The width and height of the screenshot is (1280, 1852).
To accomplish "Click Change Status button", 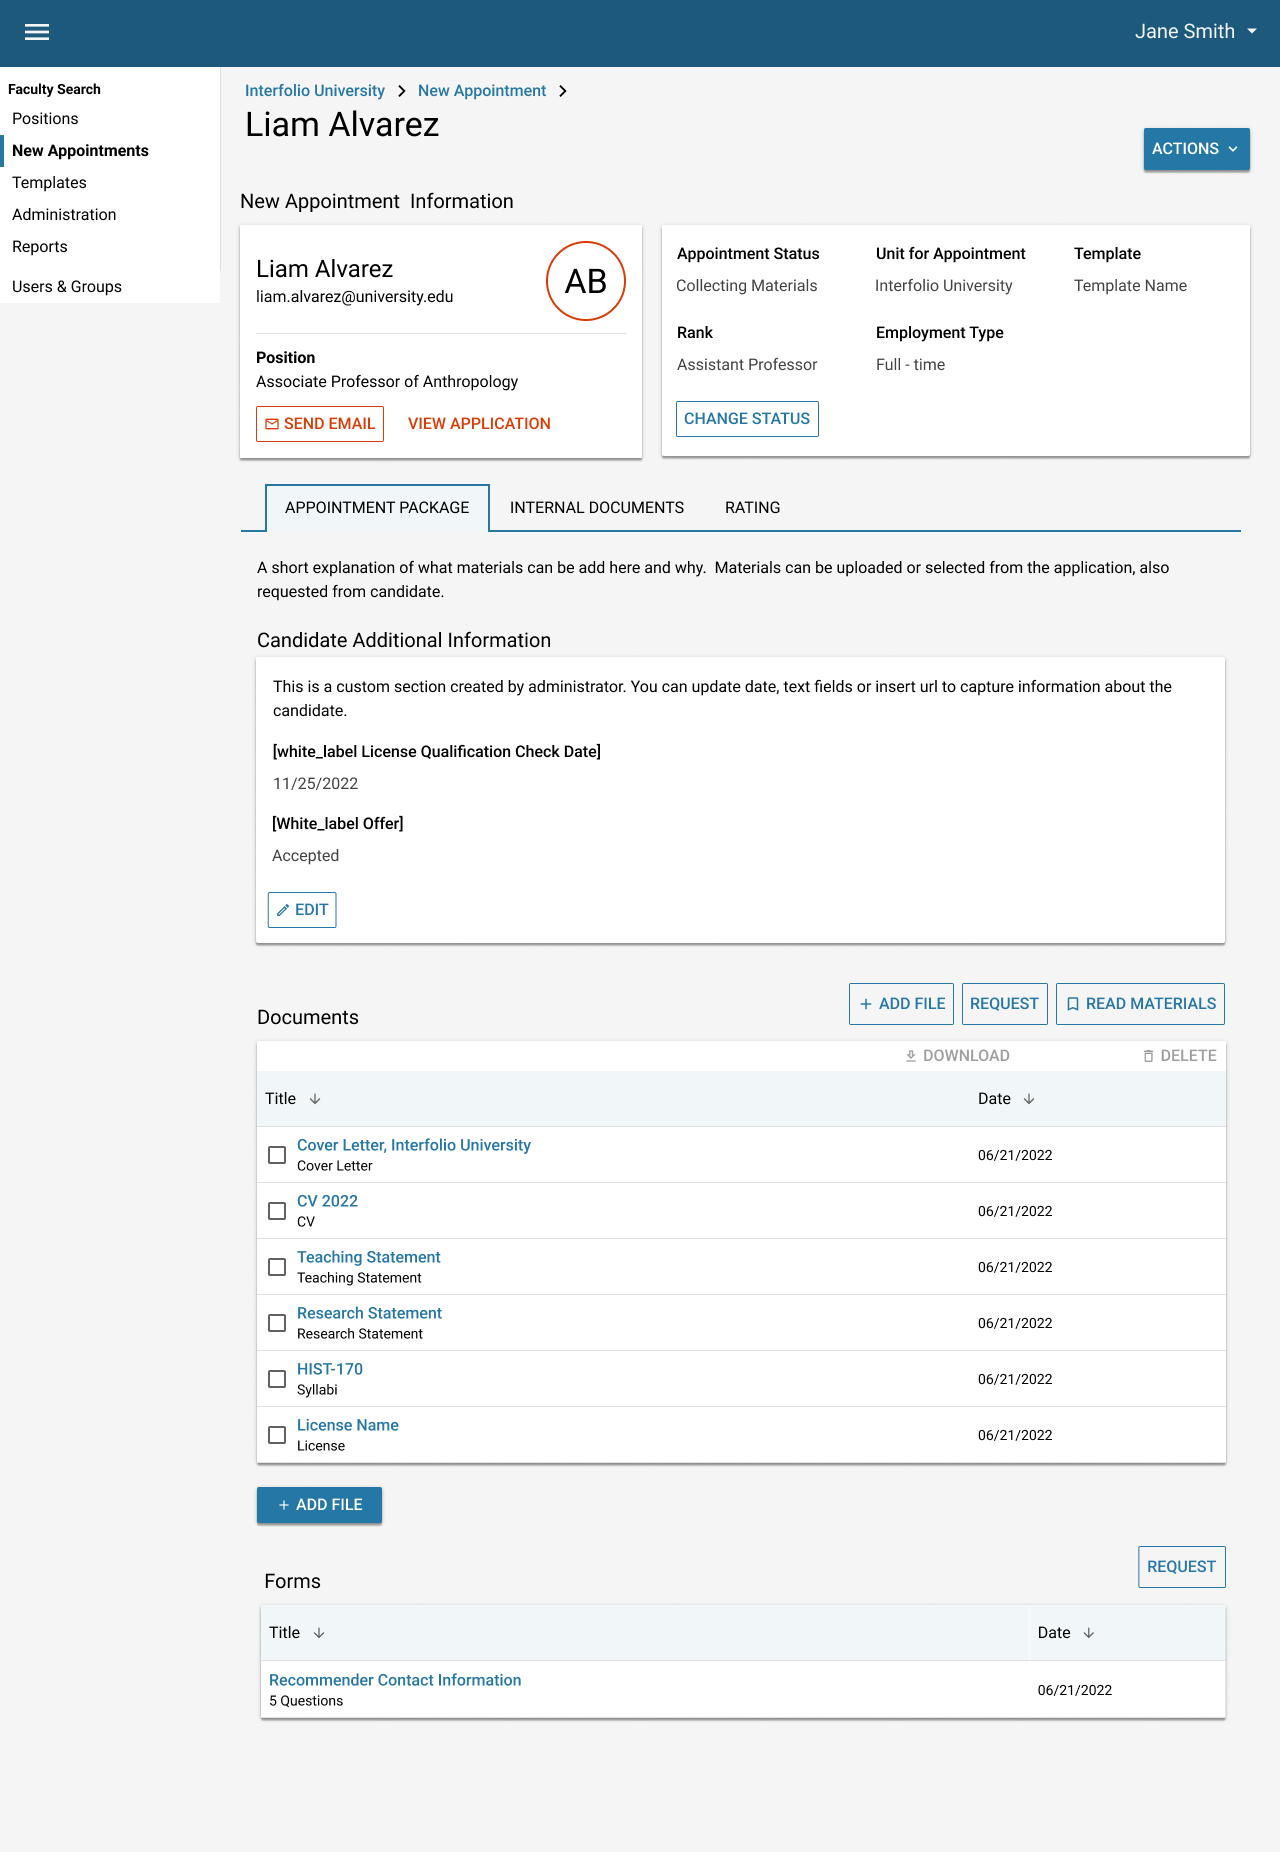I will (747, 419).
